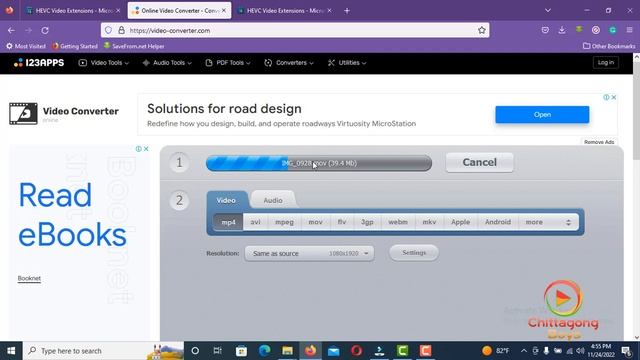Launch Opera browser from taskbar
The width and height of the screenshot is (640, 360).
(356, 351)
